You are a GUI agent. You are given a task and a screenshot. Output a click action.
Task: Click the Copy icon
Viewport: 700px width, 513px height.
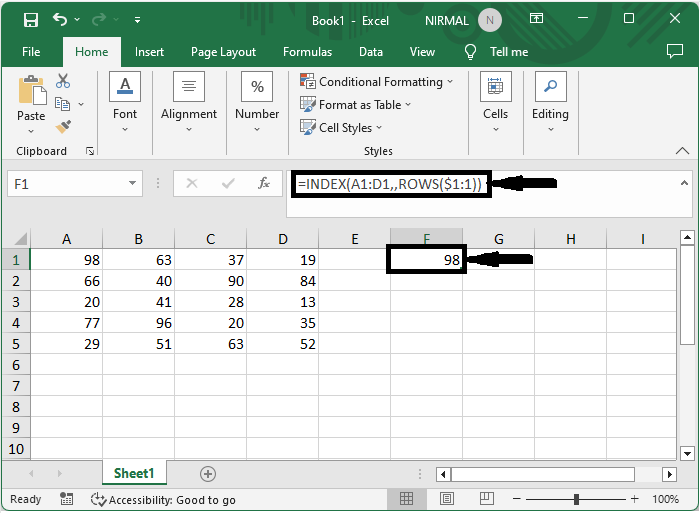62,104
